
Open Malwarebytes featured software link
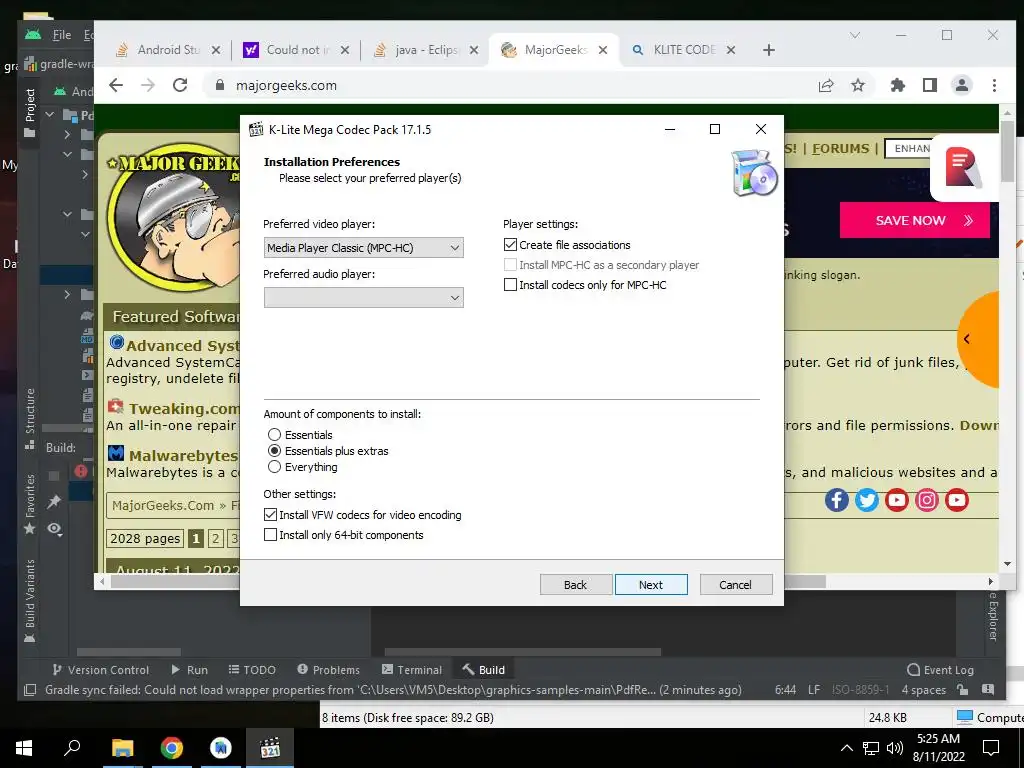[x=184, y=455]
